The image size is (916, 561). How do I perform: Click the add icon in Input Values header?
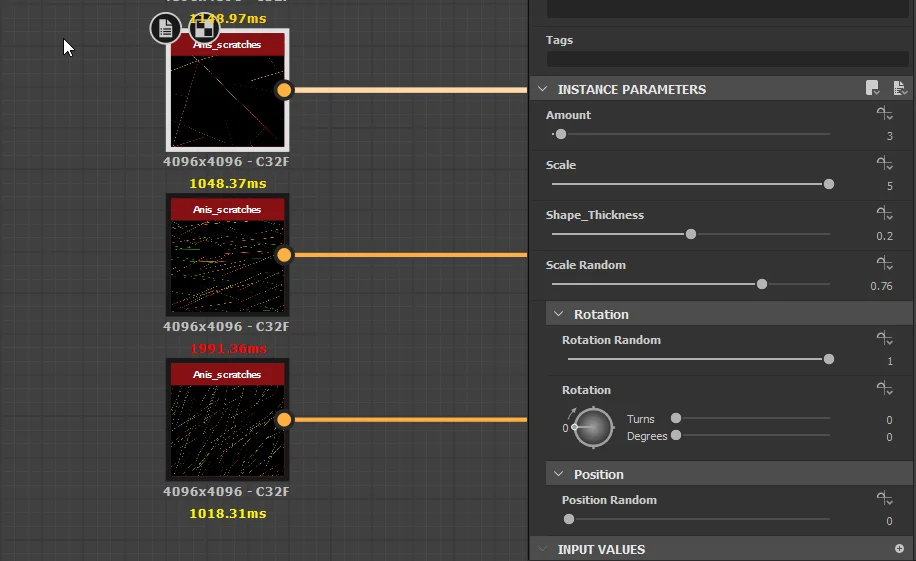(899, 548)
